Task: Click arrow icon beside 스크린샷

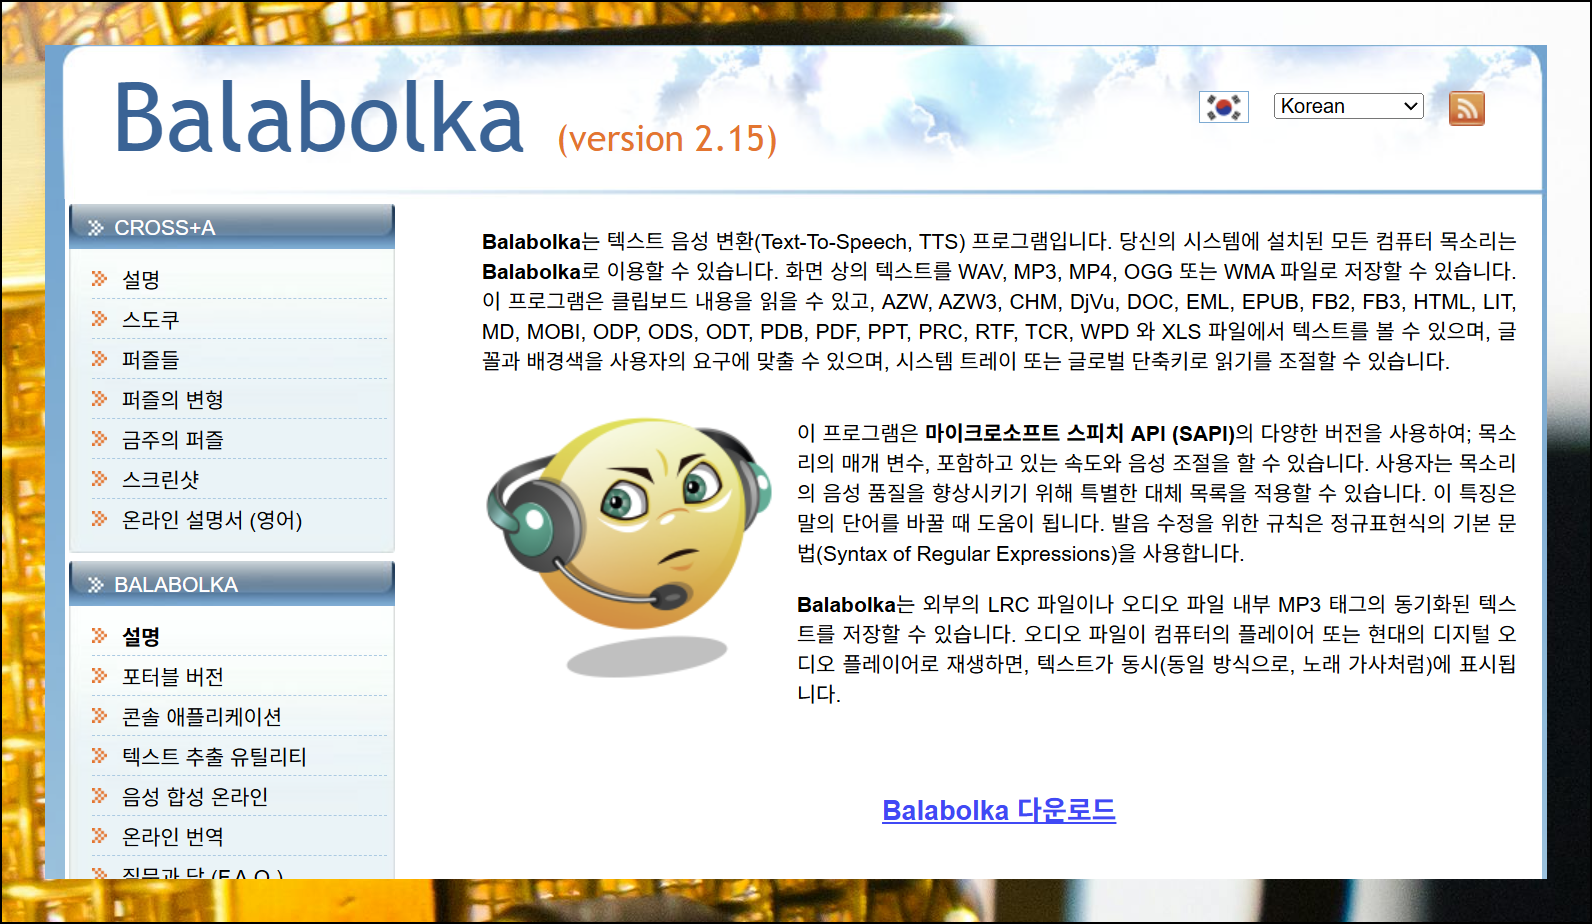Action: [x=99, y=478]
